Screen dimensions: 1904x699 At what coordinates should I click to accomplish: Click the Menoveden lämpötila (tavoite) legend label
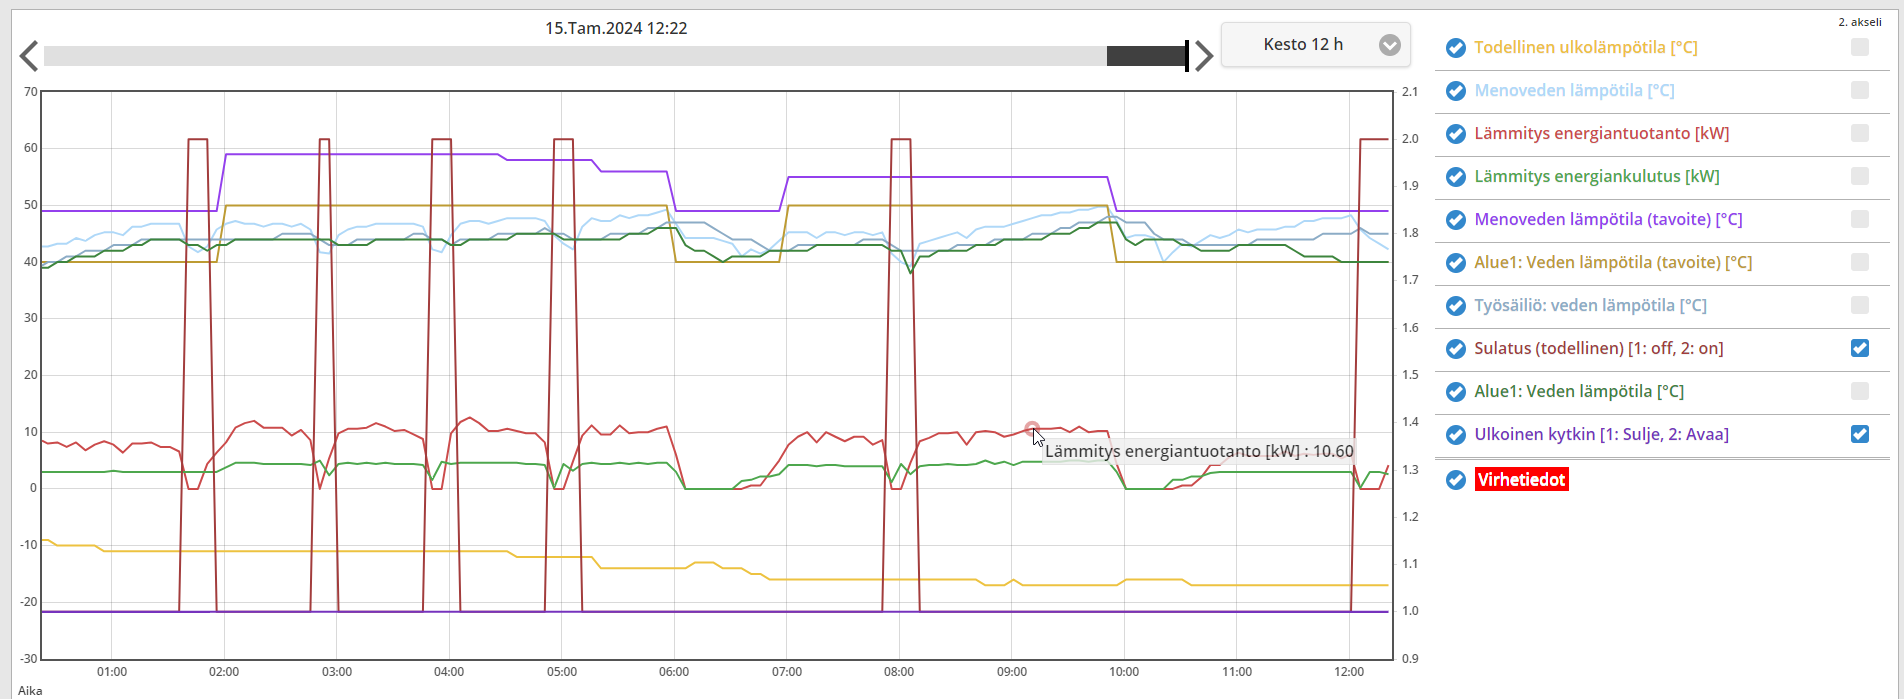click(x=1608, y=220)
